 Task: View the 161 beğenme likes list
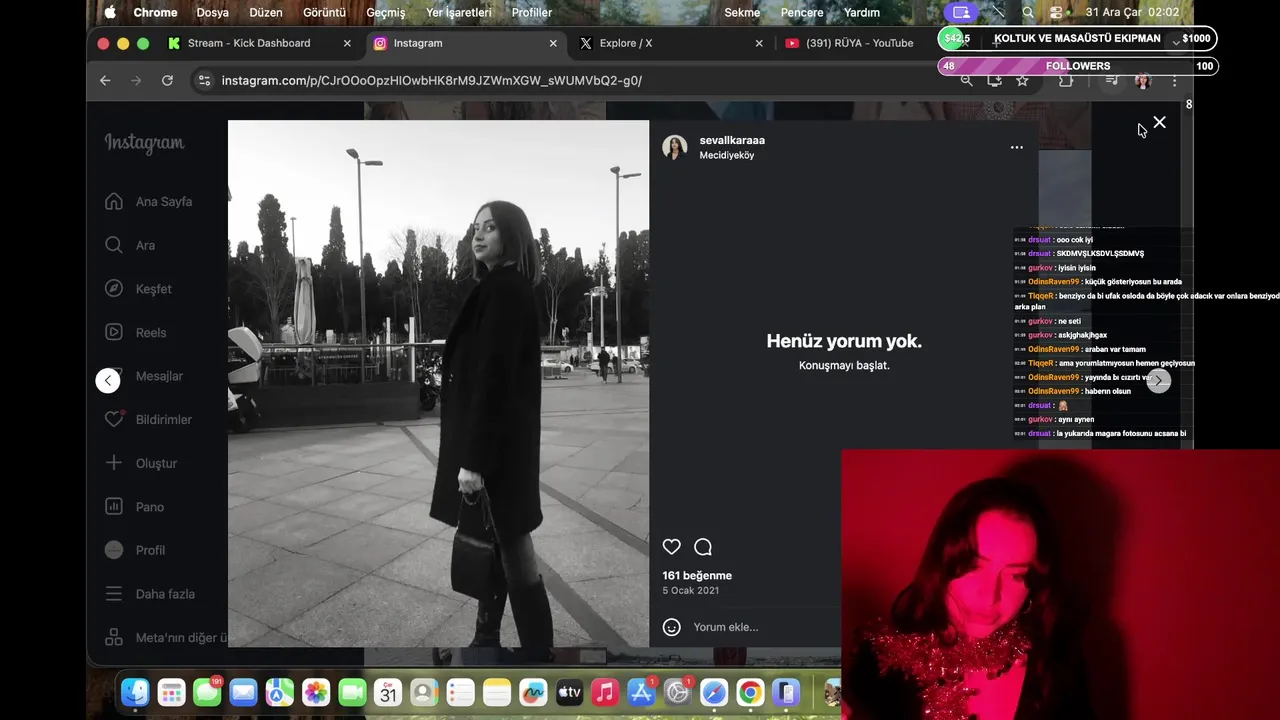(697, 575)
